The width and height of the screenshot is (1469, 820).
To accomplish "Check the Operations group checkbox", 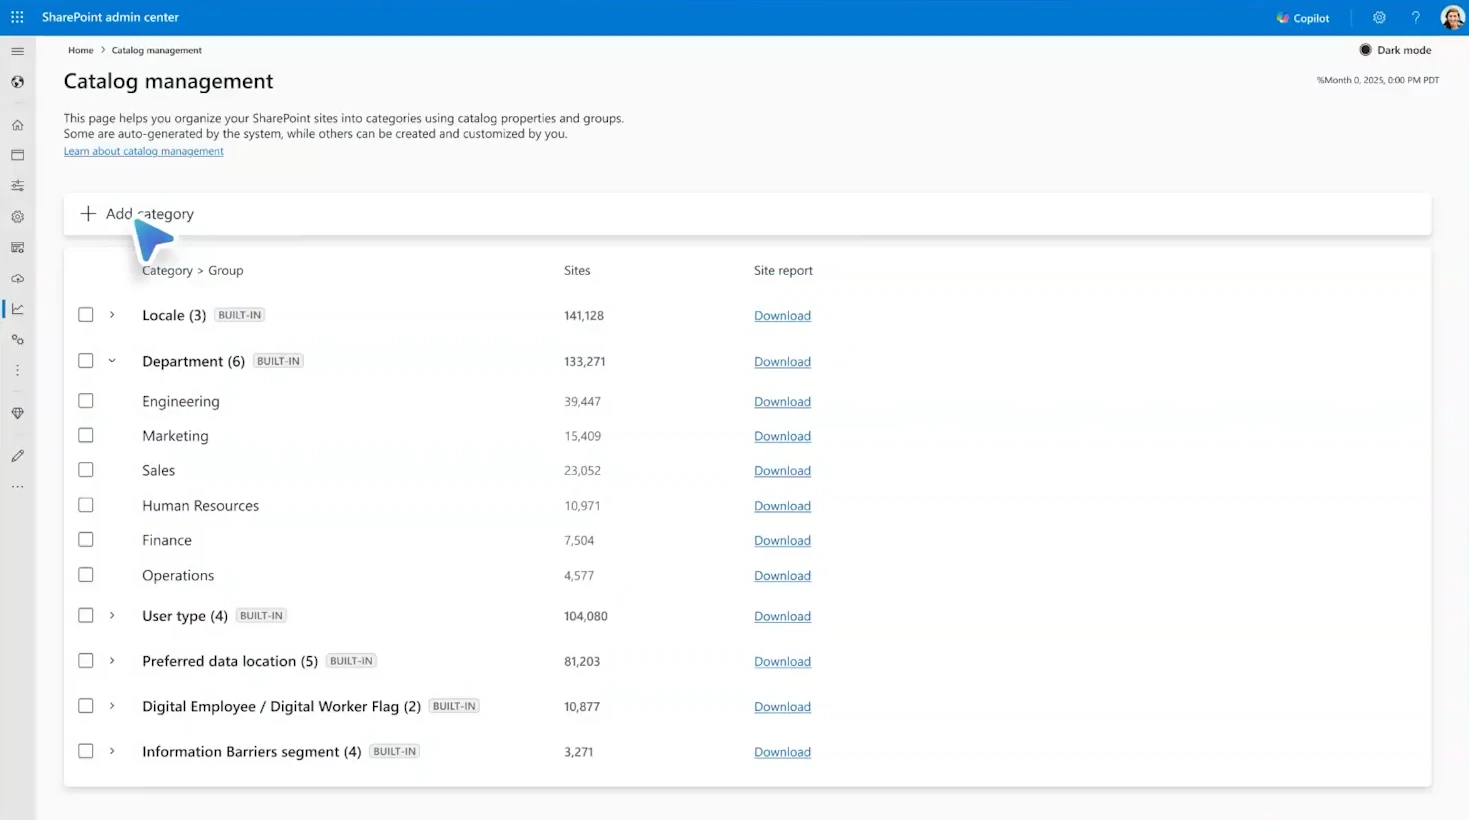I will coord(86,575).
